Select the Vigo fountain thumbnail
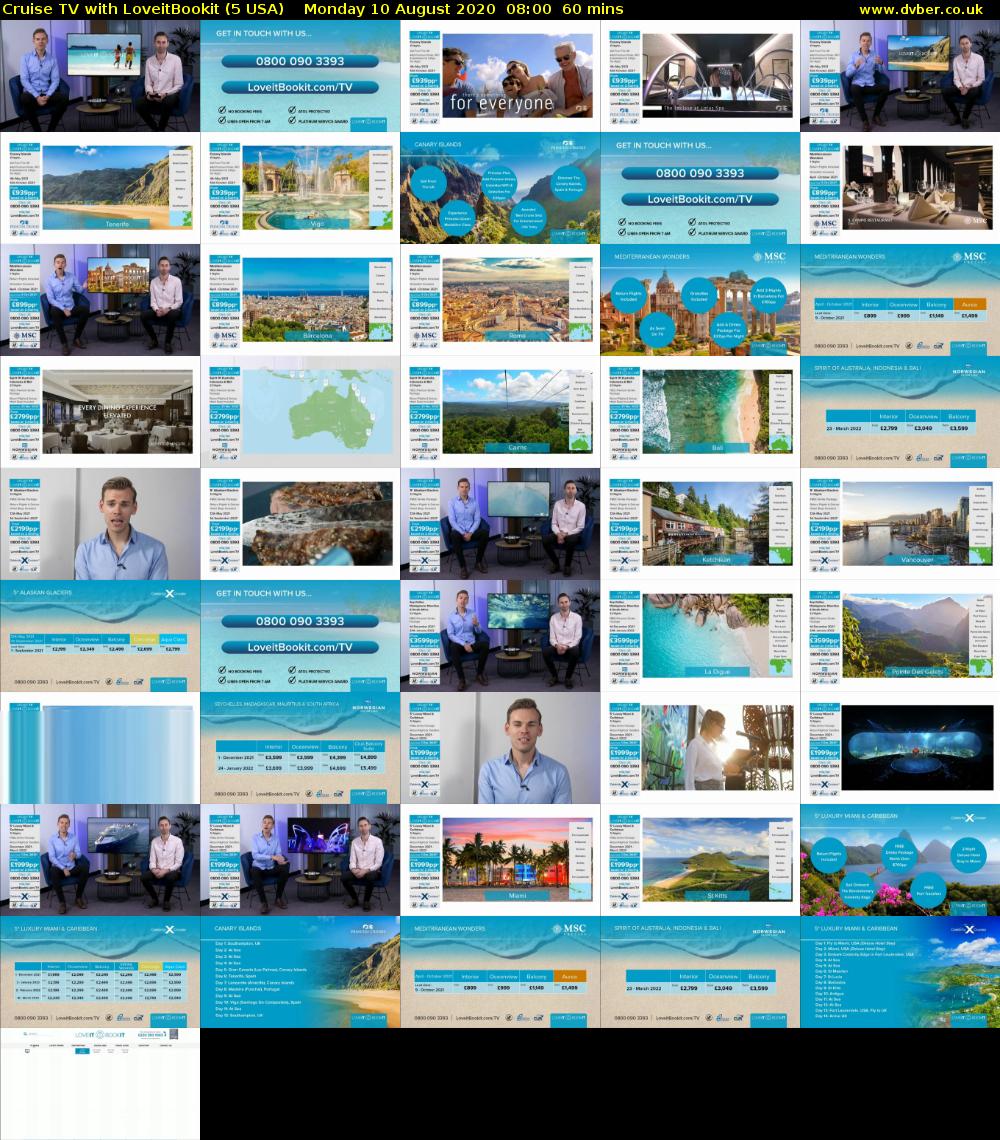Viewport: 1000px width, 1140px height. coord(300,188)
